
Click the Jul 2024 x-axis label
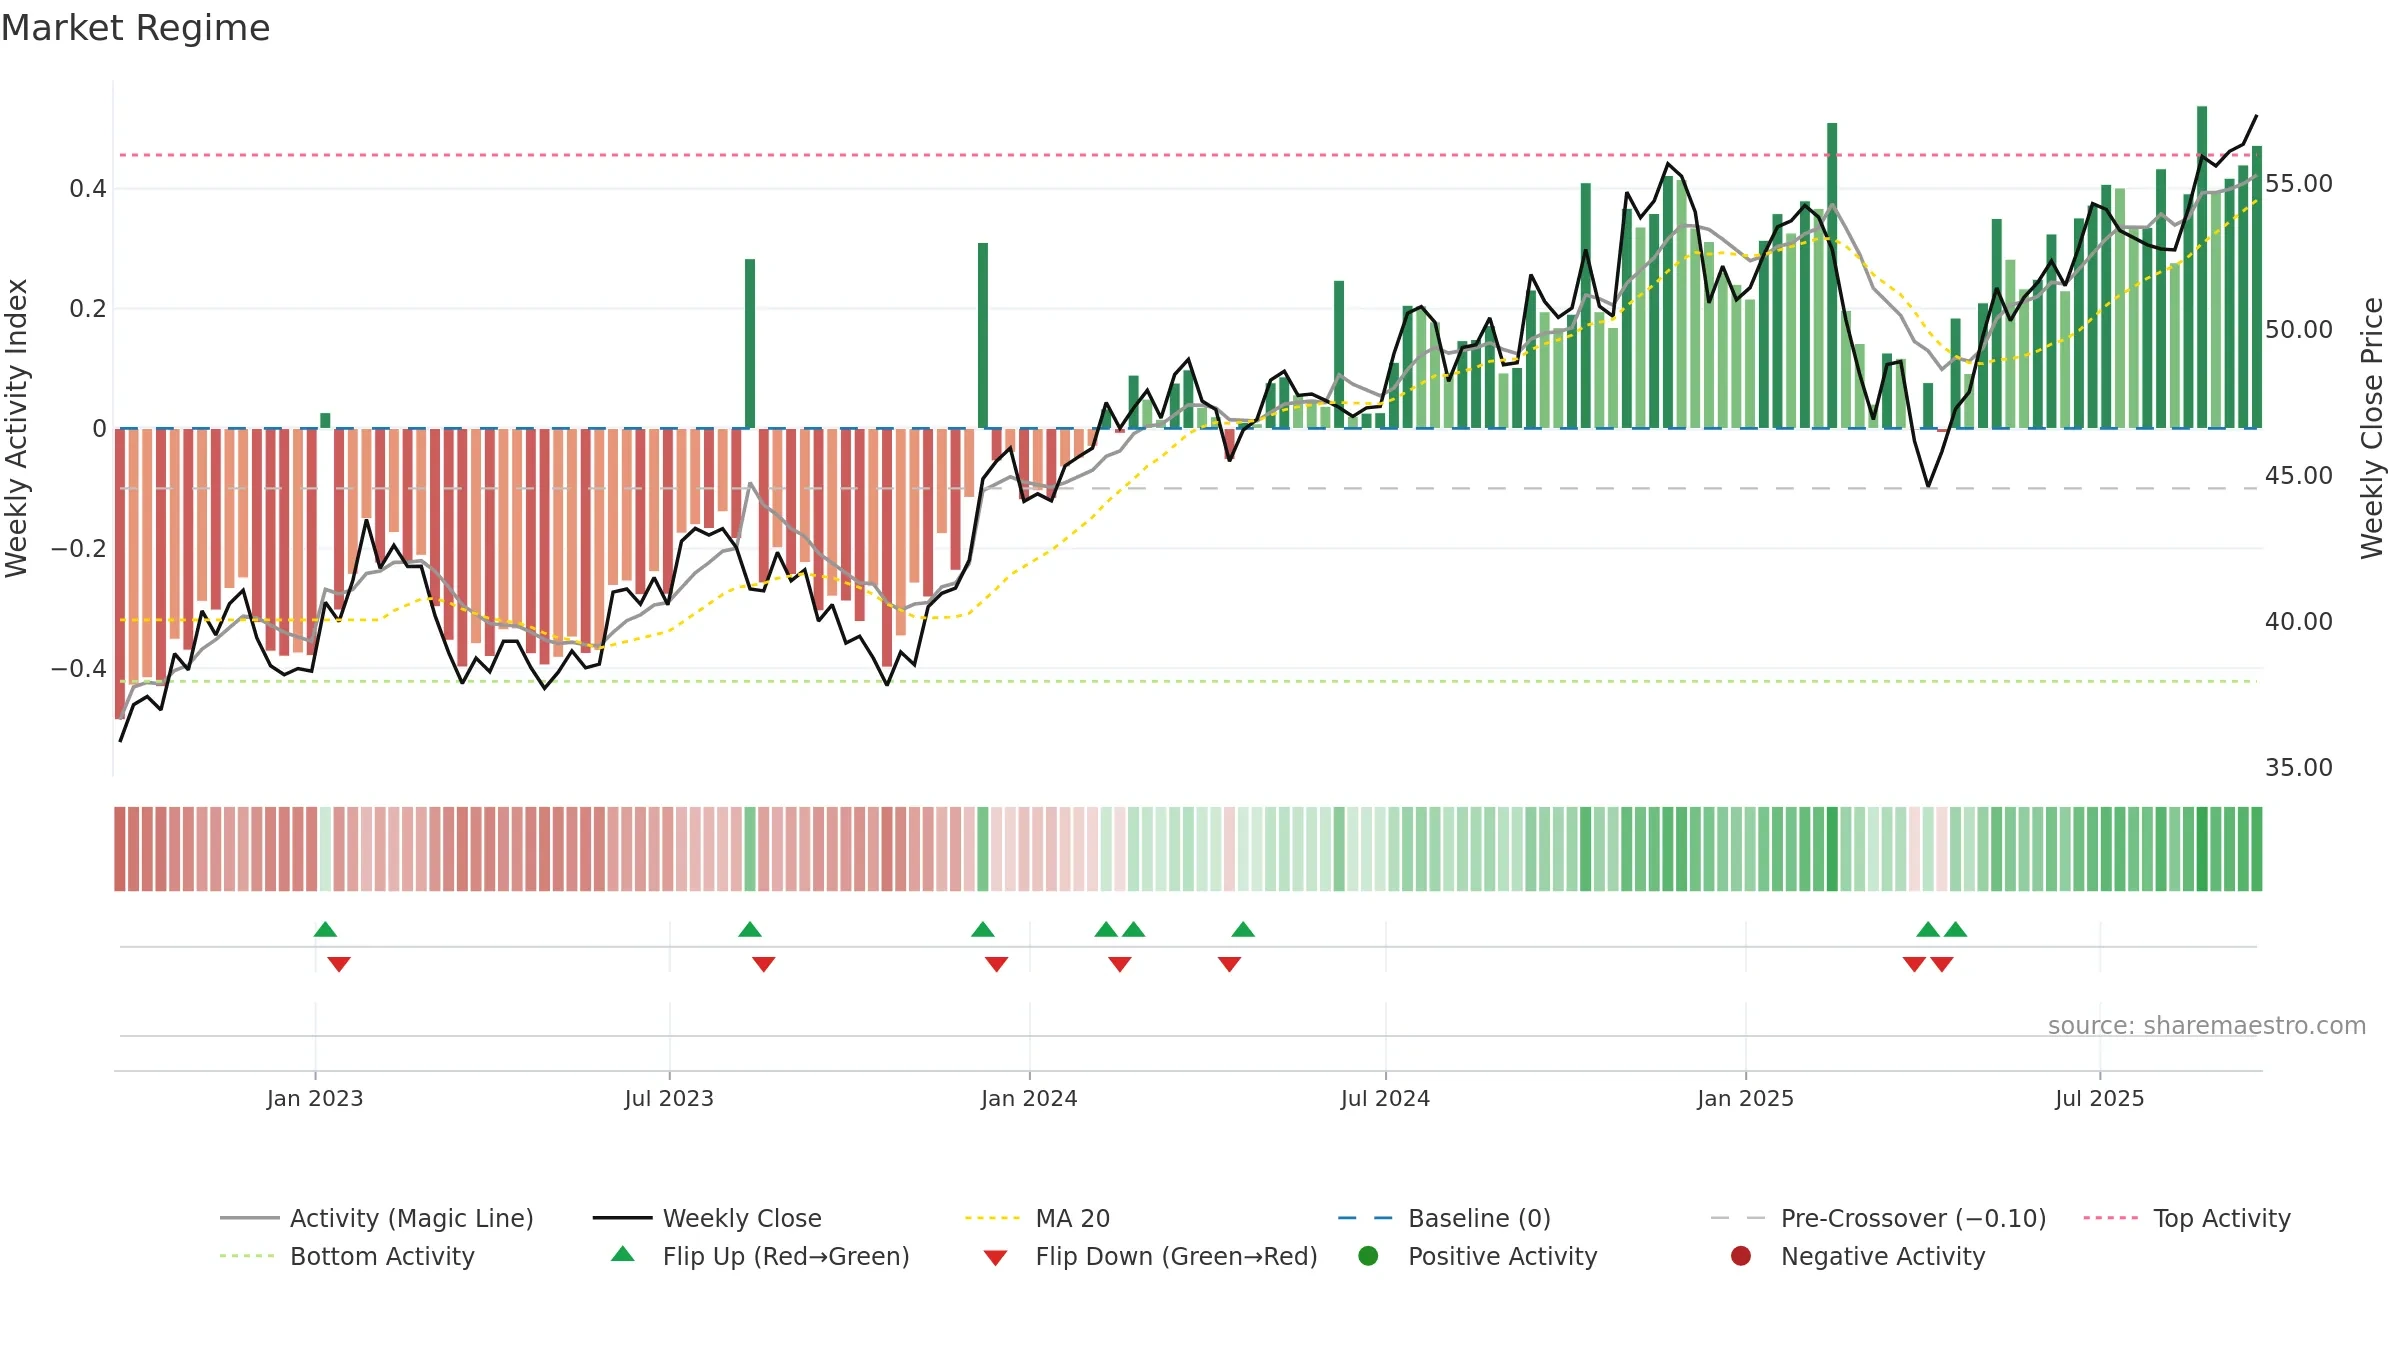point(1385,1099)
